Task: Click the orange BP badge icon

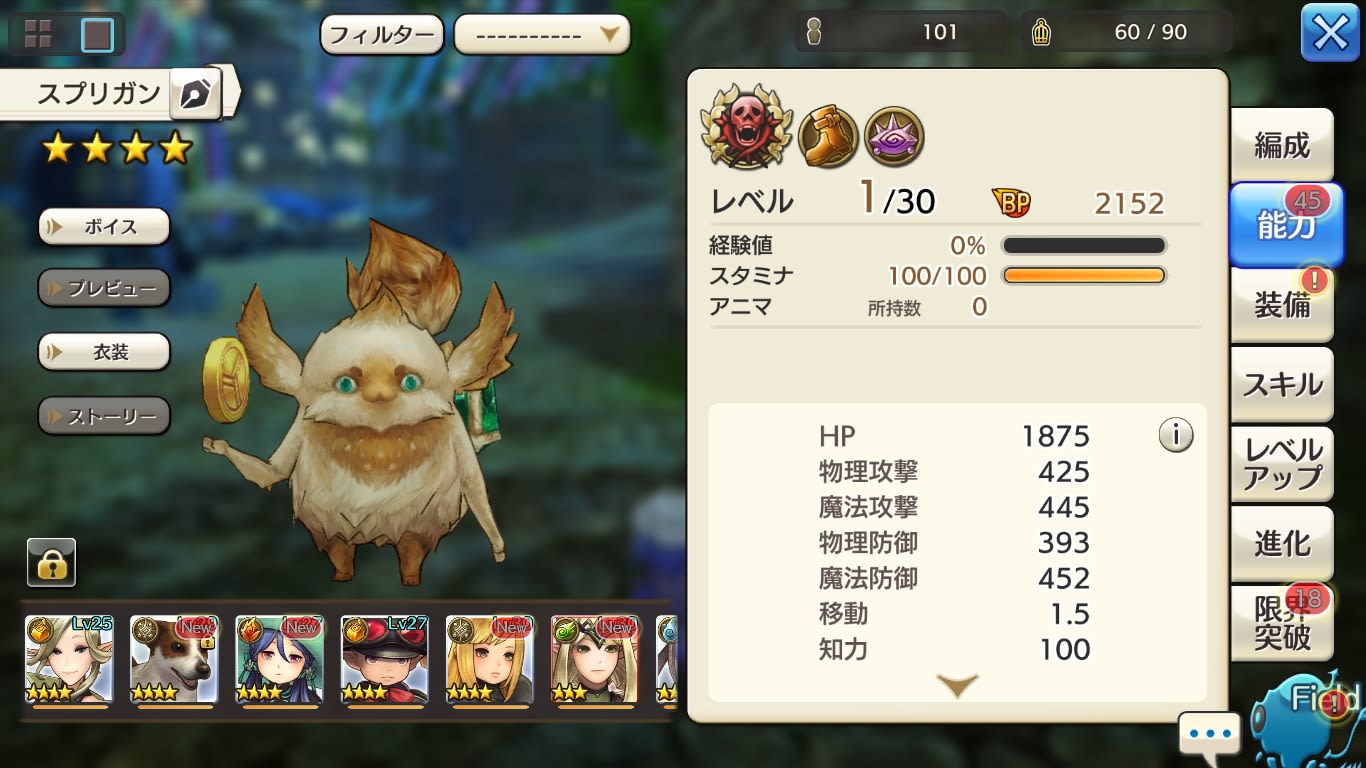Action: (x=1012, y=203)
